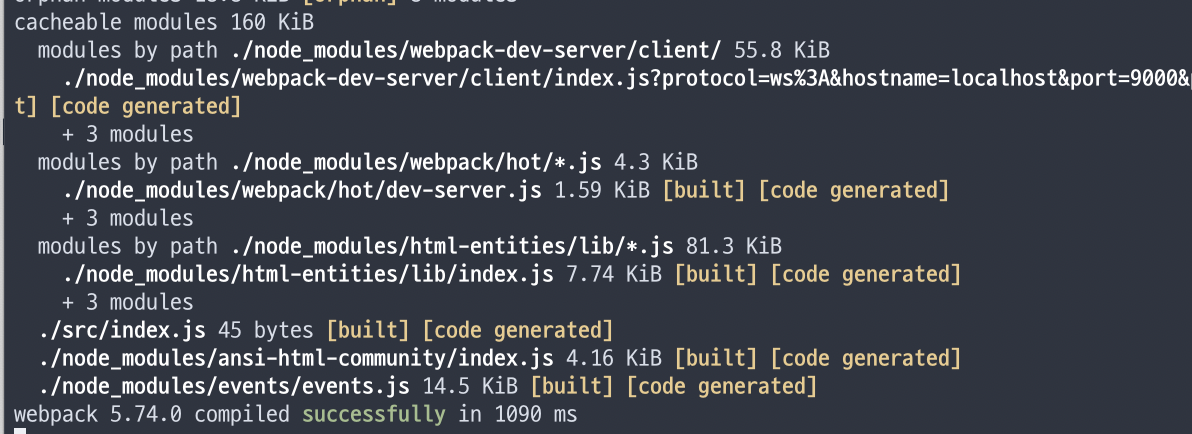Click "+ 3 modules" below html-entities index.js
Viewport: 1192px width, 434px height.
pyautogui.click(x=127, y=303)
